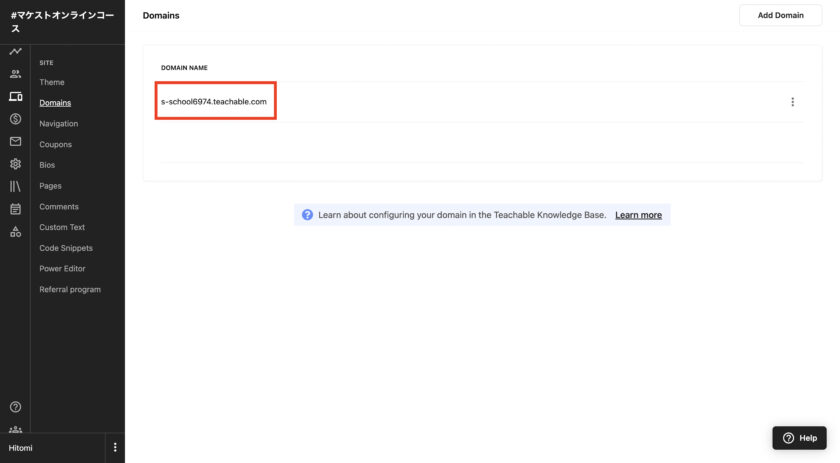Open the Settings gear icon
This screenshot has width=840, height=463.
coord(16,164)
